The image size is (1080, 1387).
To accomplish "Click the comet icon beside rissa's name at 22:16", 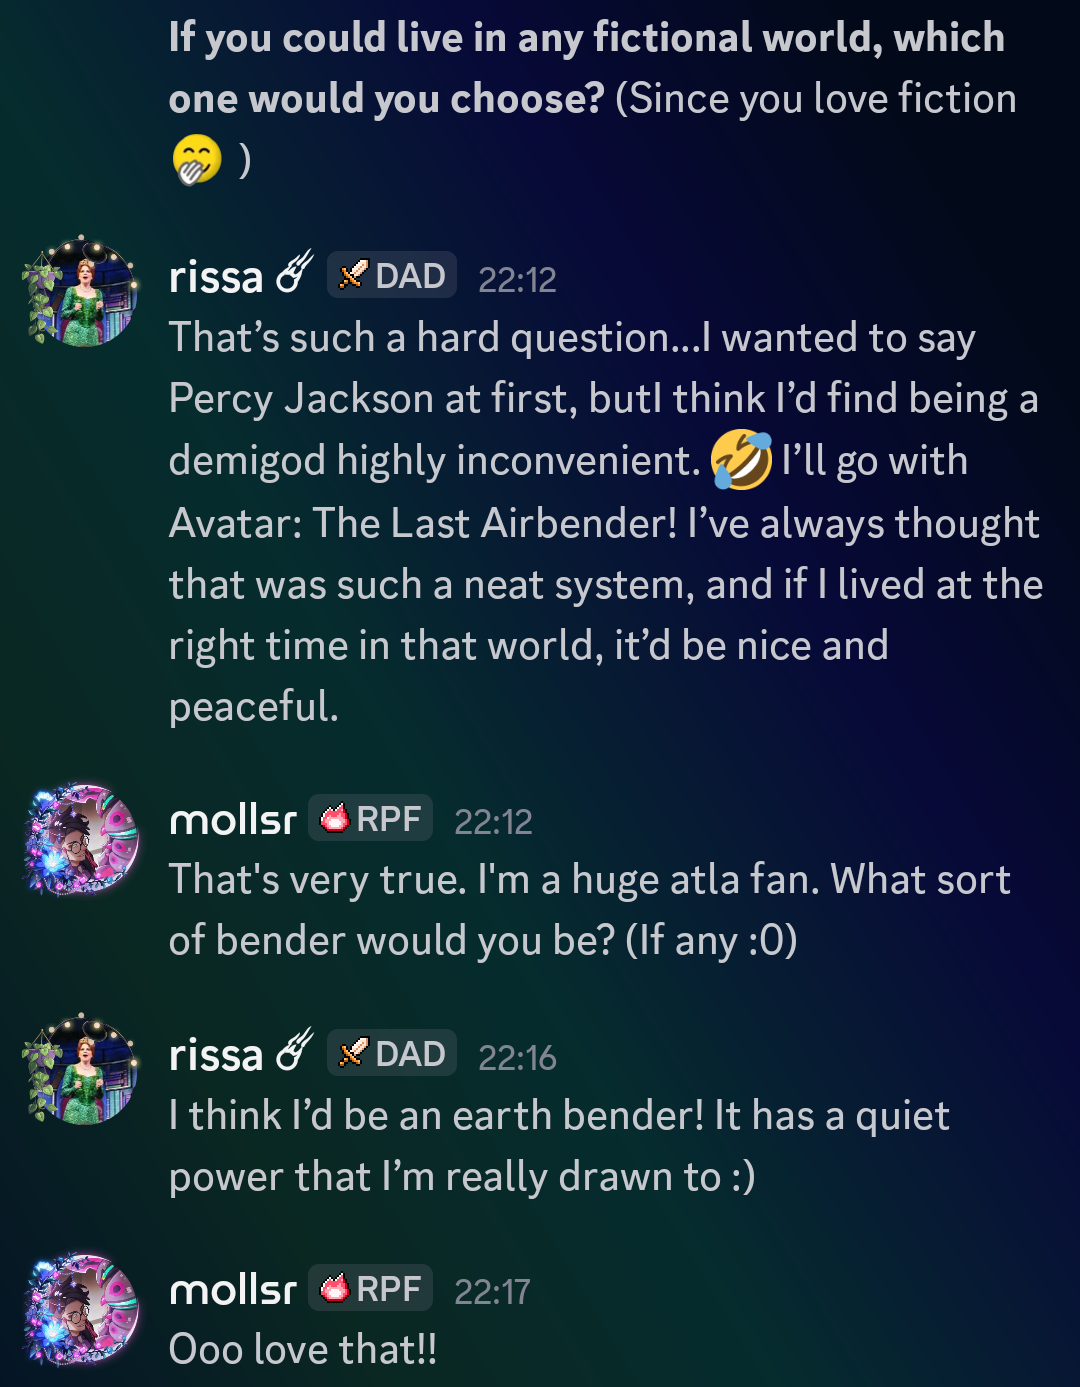I will click(x=294, y=1052).
